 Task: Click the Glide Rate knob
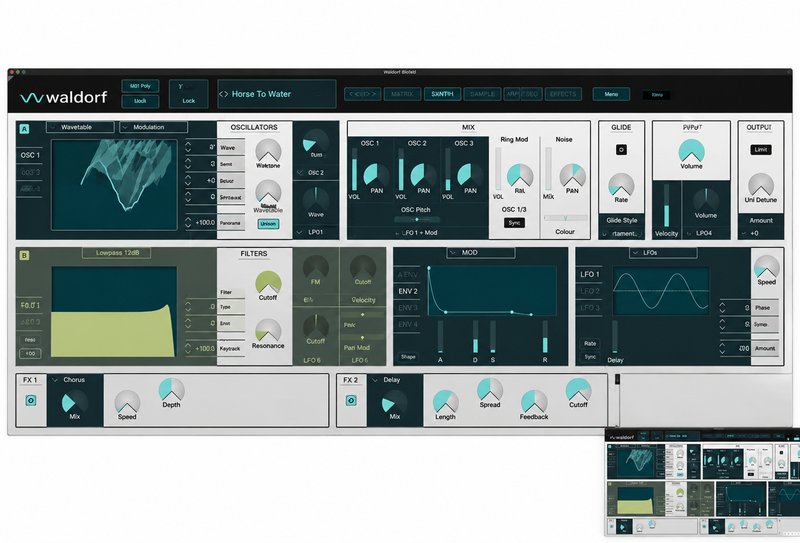click(x=621, y=185)
